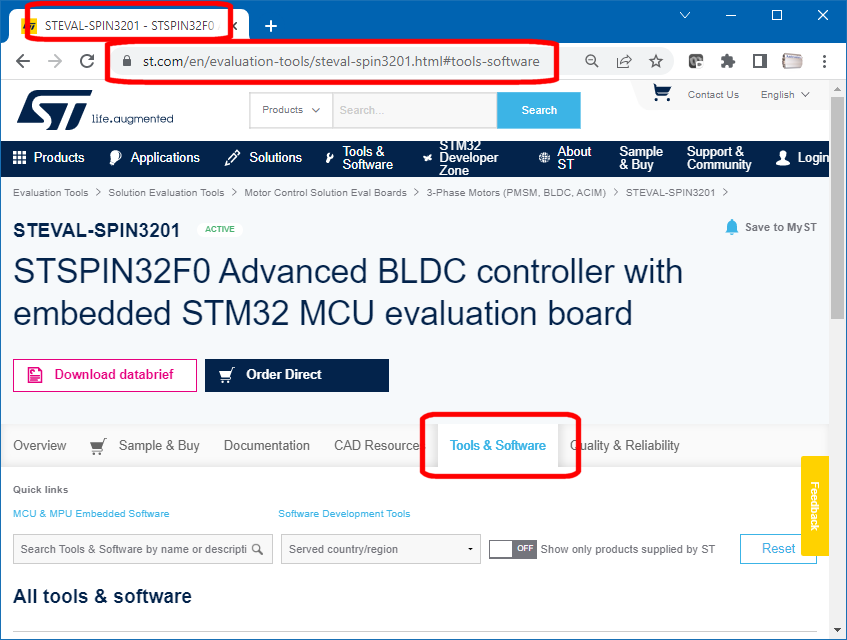Toggle Show only products supplied by ST
This screenshot has height=640, width=847.
(x=513, y=549)
